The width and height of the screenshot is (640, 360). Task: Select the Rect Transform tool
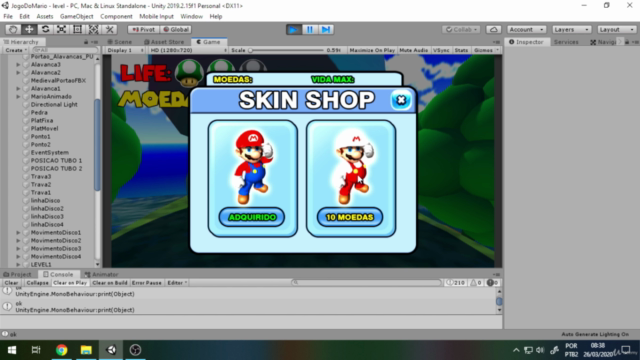tap(77, 29)
